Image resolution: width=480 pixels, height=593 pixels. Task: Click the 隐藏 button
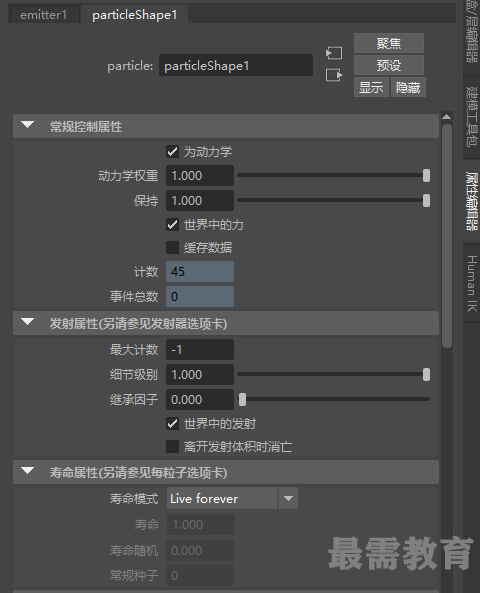[408, 87]
